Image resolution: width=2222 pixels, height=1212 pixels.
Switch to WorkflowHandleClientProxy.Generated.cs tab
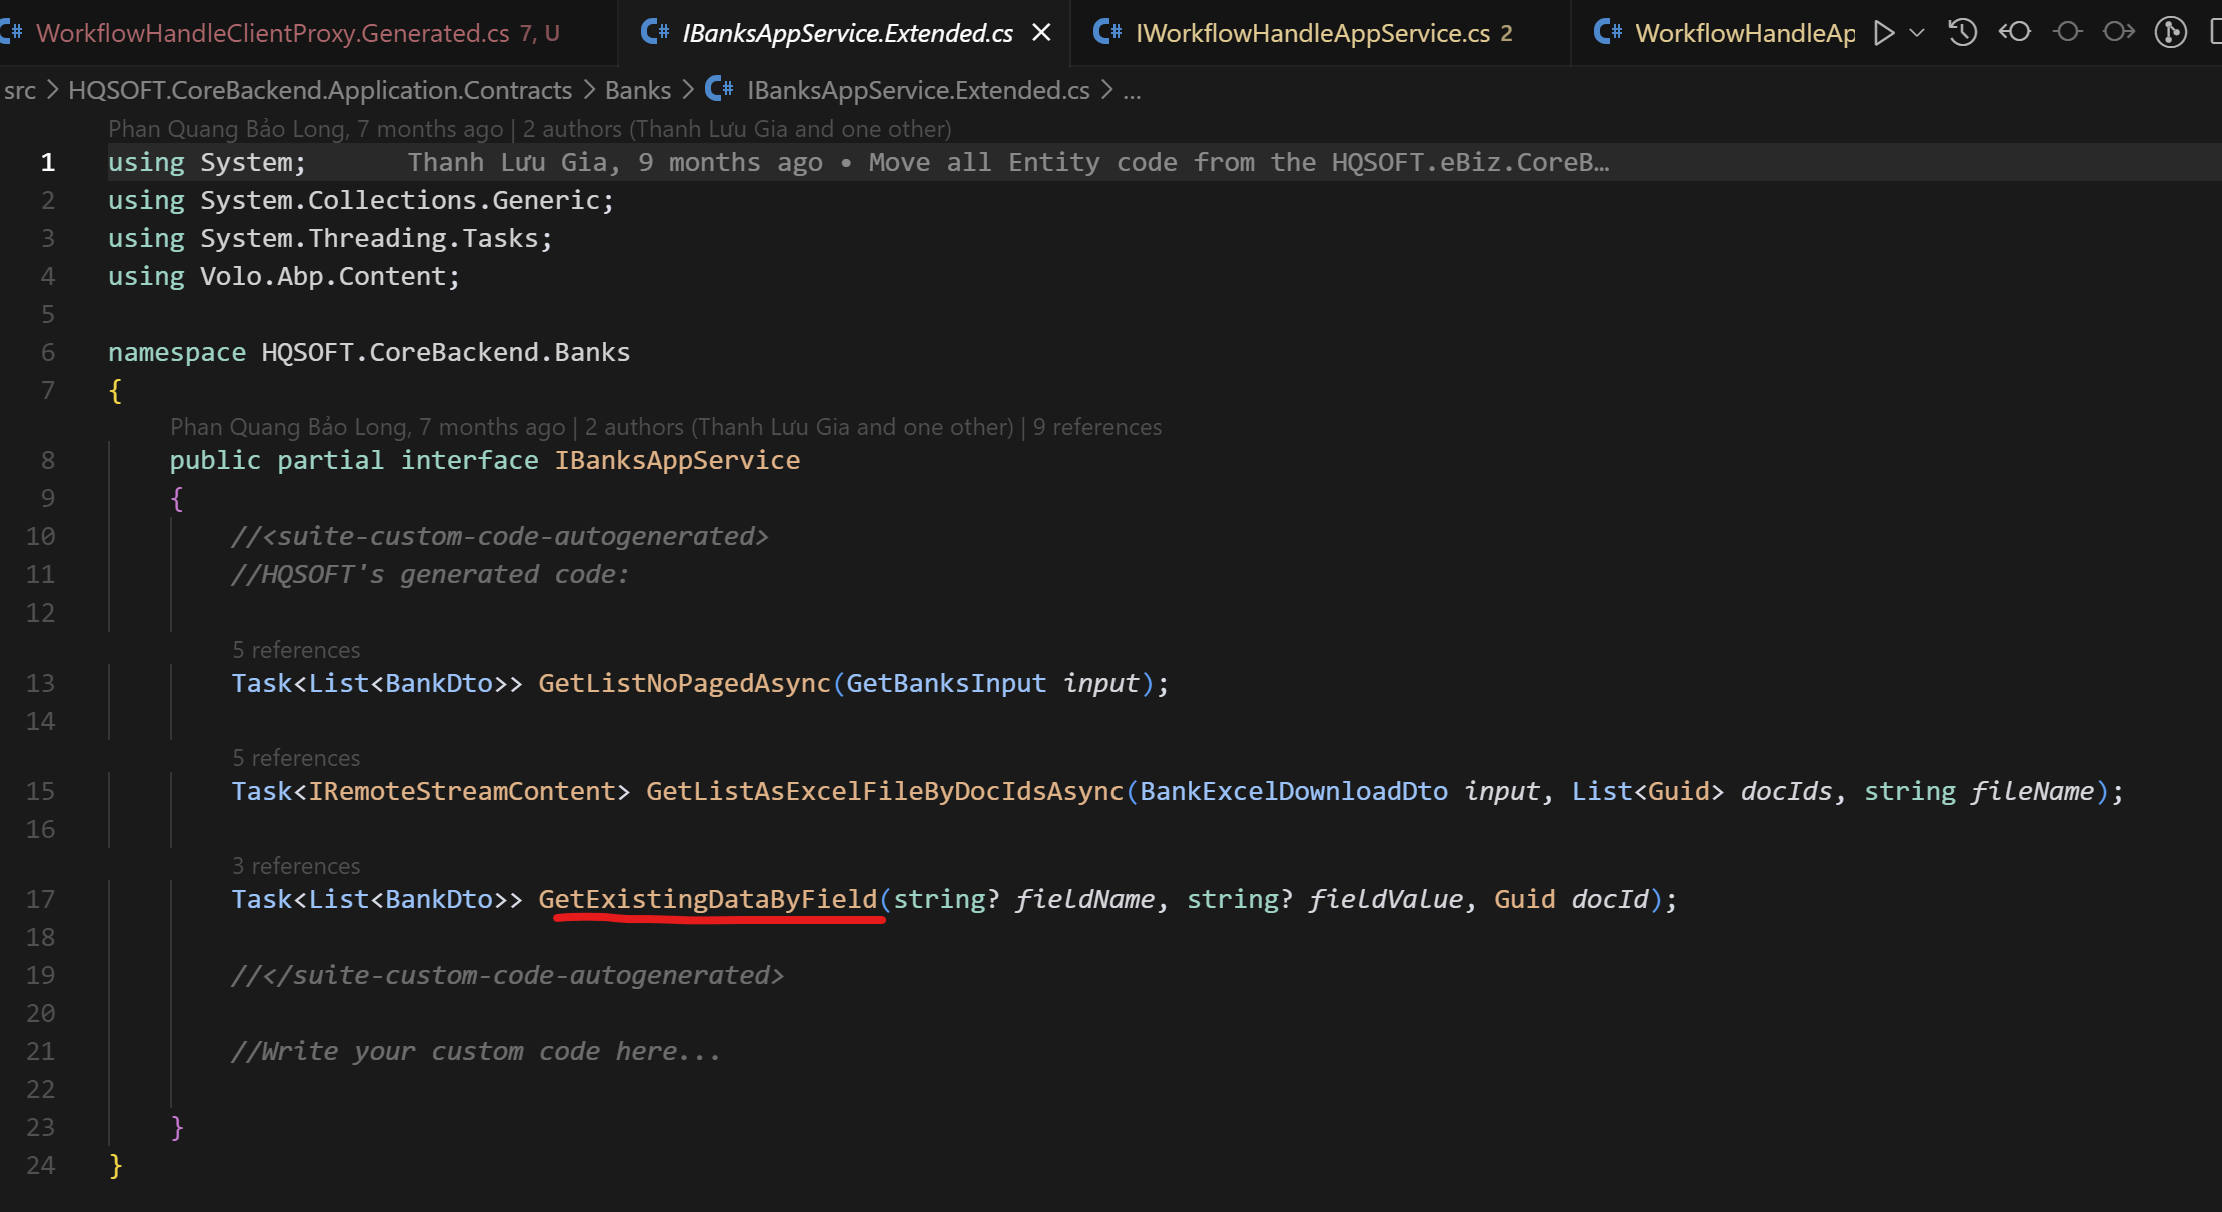272,33
